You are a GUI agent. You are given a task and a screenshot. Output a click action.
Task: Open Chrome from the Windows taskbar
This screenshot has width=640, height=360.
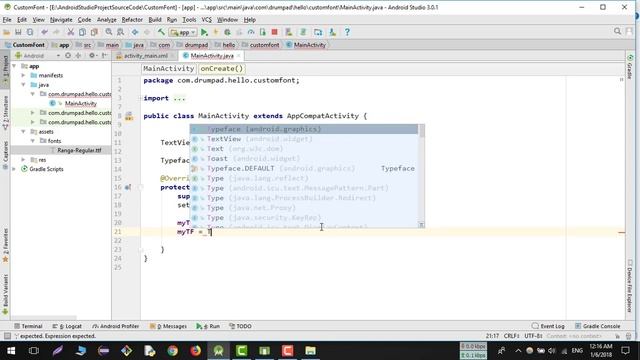pyautogui.click(x=173, y=351)
